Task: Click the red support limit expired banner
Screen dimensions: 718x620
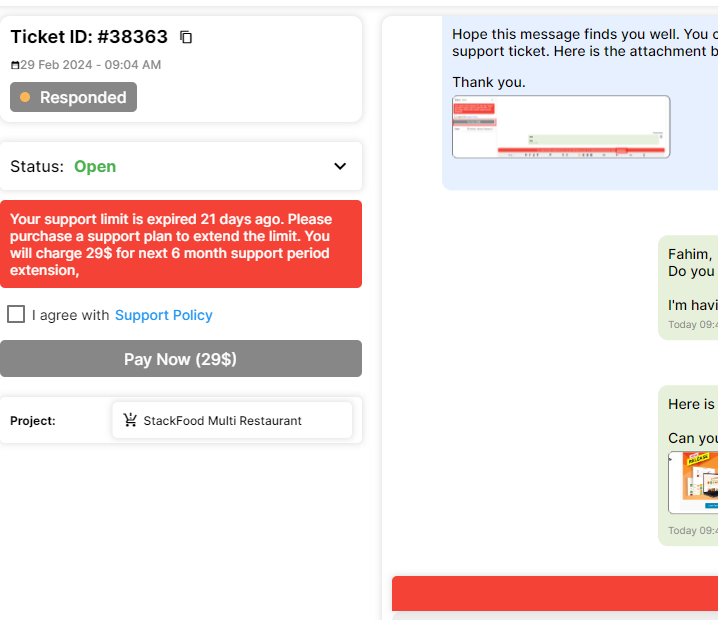Action: click(x=181, y=244)
